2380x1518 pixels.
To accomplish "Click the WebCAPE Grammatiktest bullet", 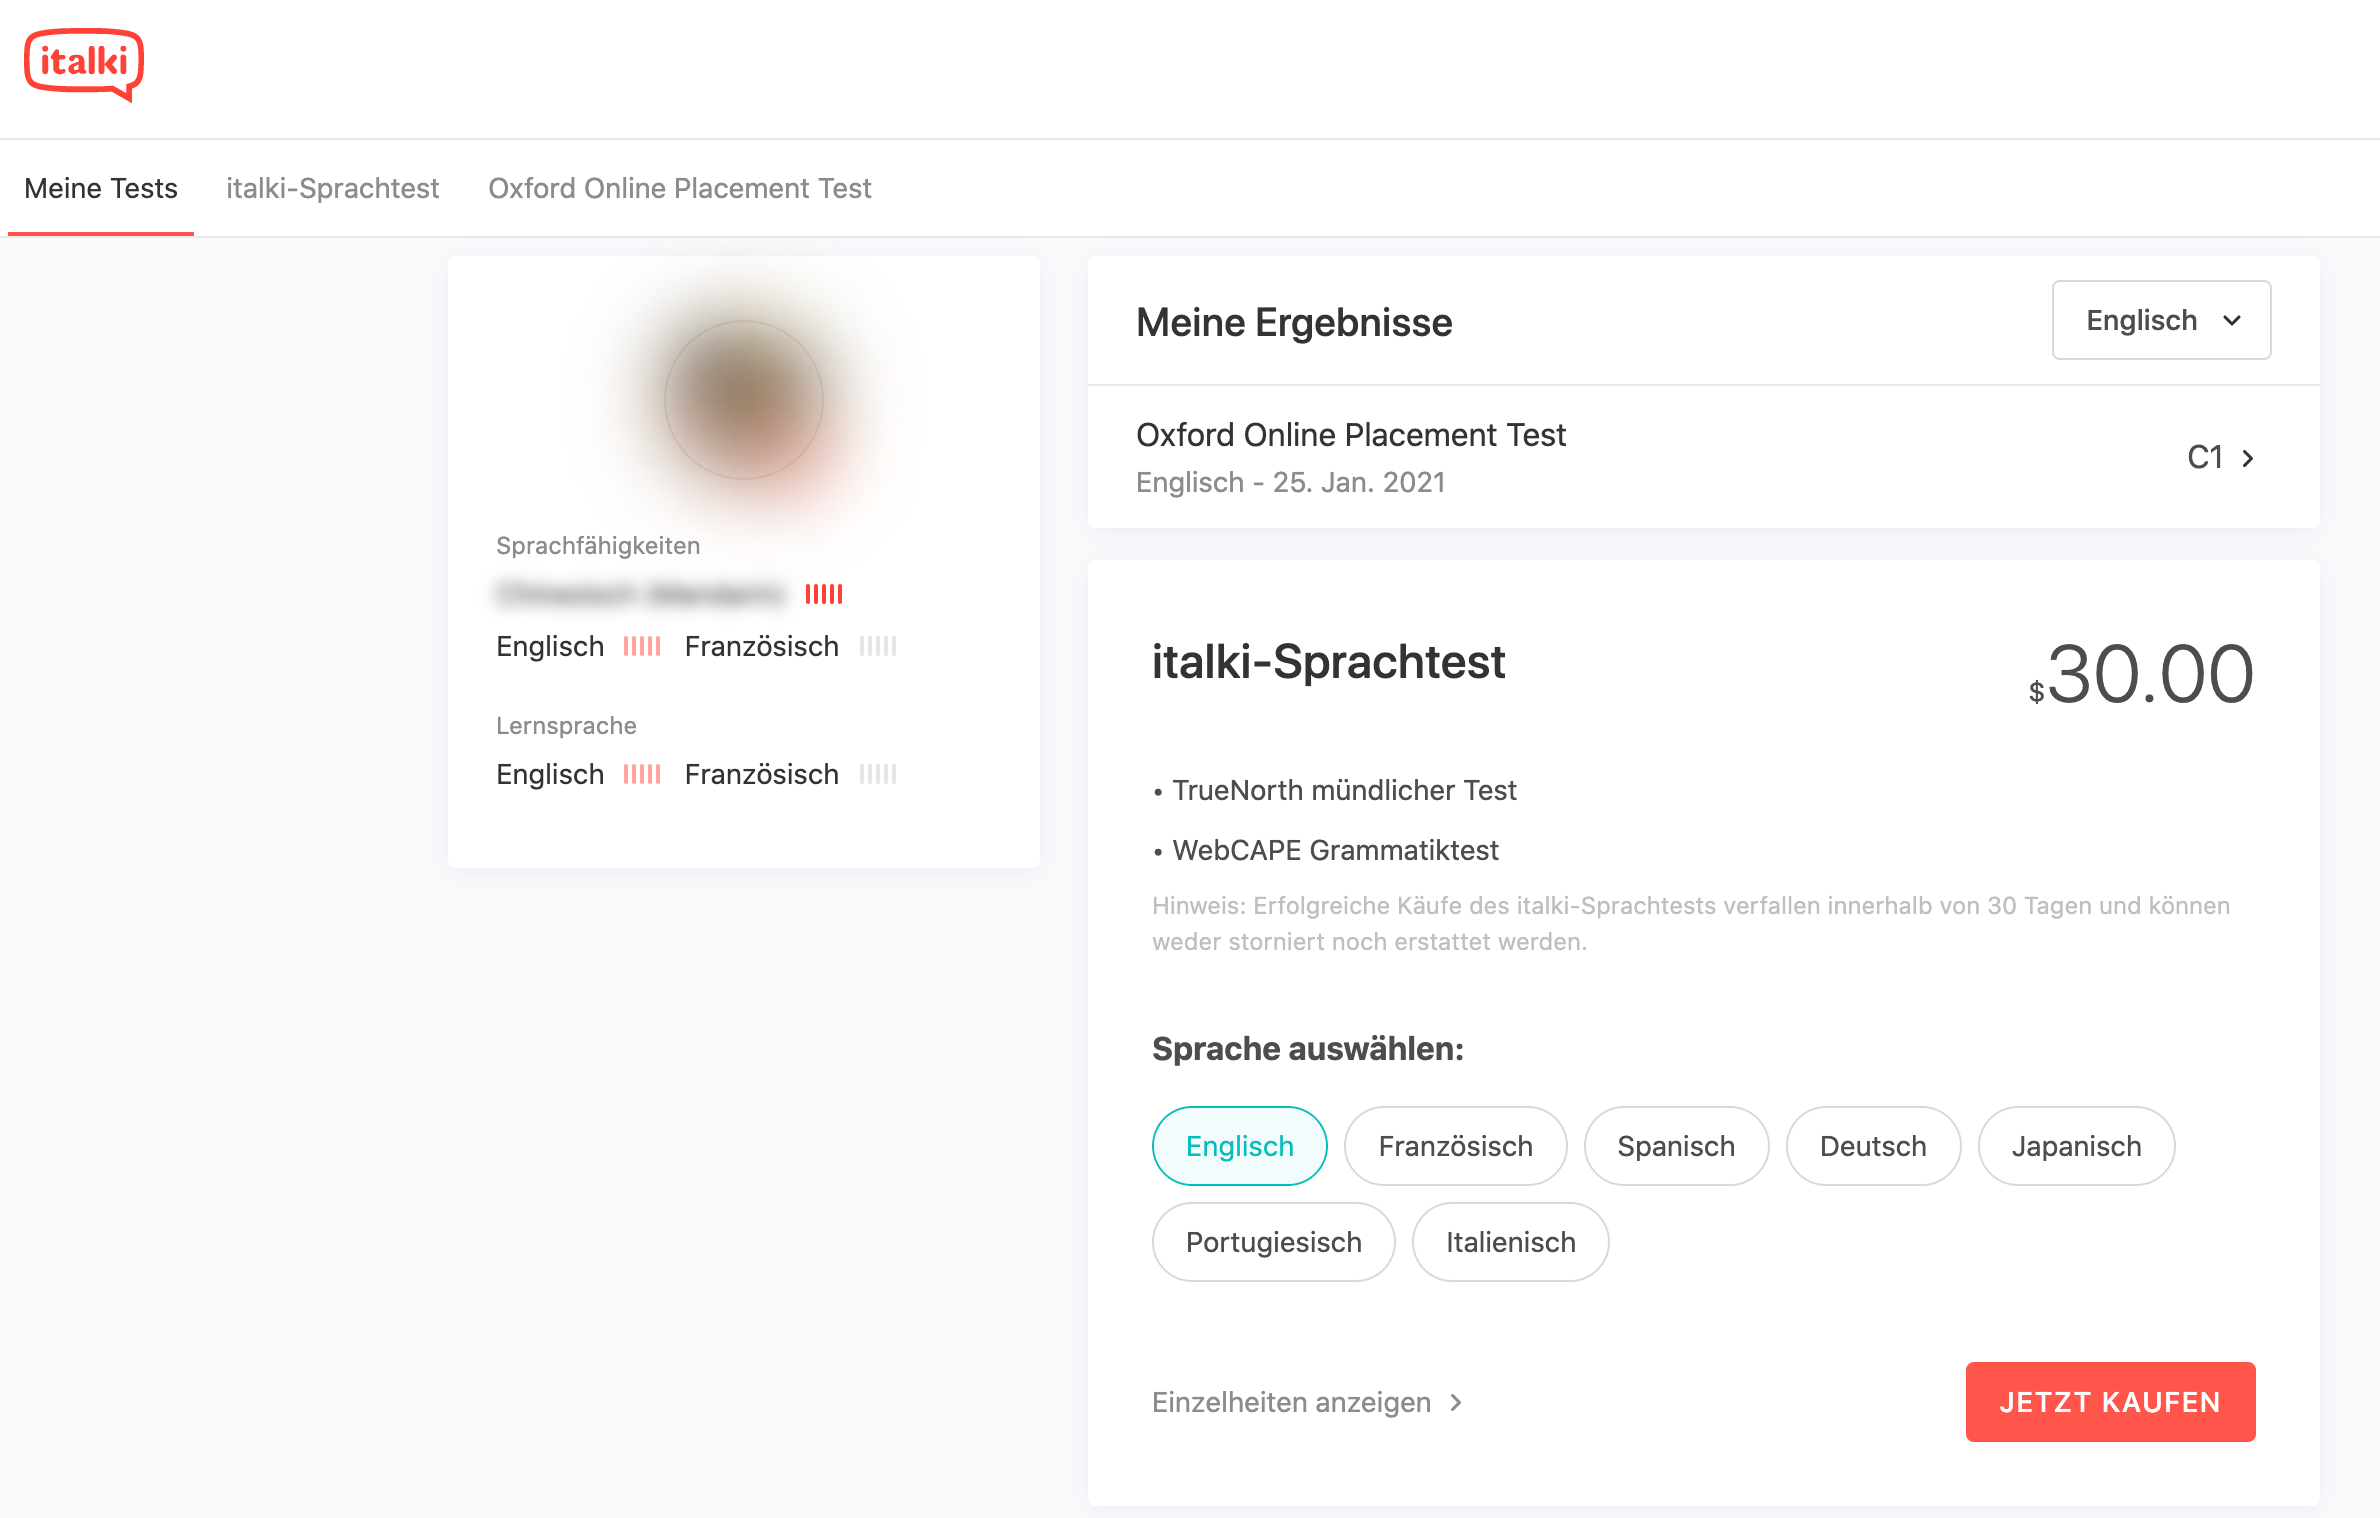I will (1326, 850).
